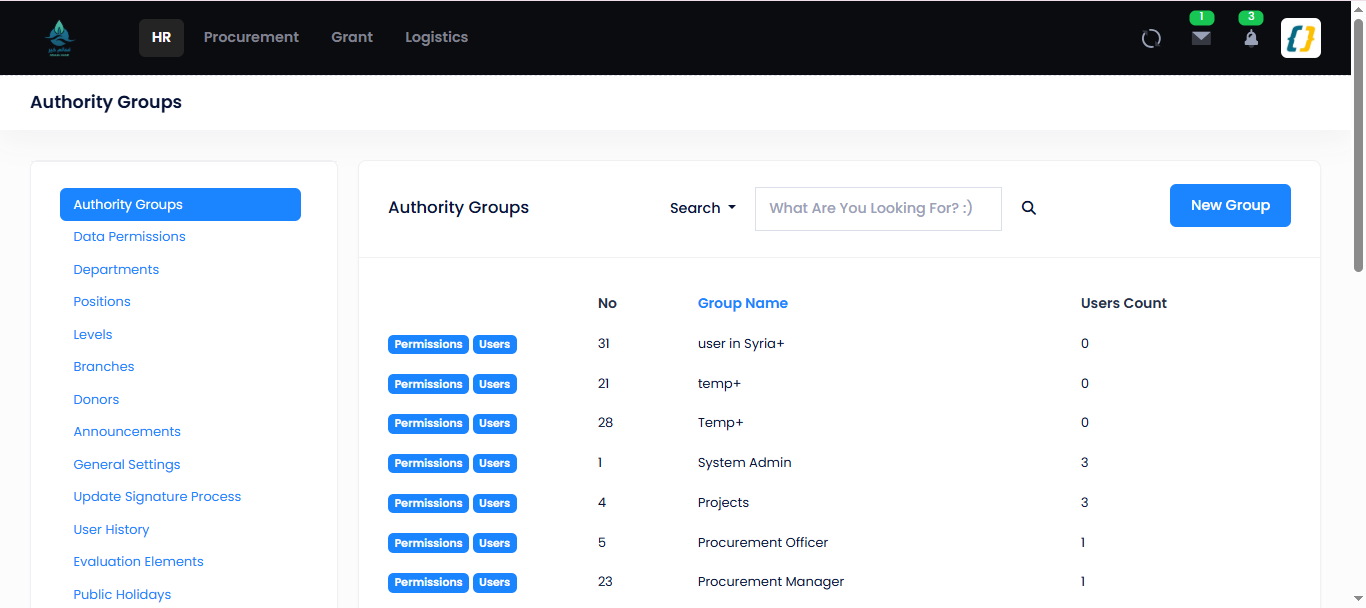Open Users for Procurement Manager group
Image resolution: width=1366 pixels, height=608 pixels.
pyautogui.click(x=494, y=582)
